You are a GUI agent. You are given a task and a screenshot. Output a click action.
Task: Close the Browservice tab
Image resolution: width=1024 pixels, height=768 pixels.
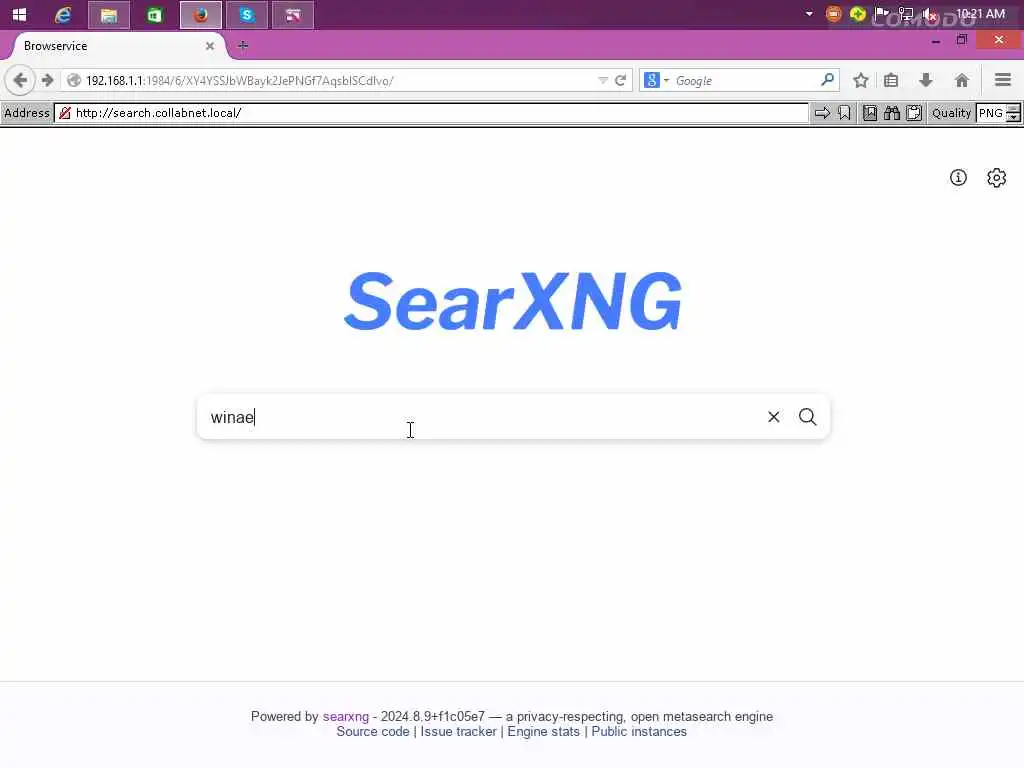(x=210, y=46)
